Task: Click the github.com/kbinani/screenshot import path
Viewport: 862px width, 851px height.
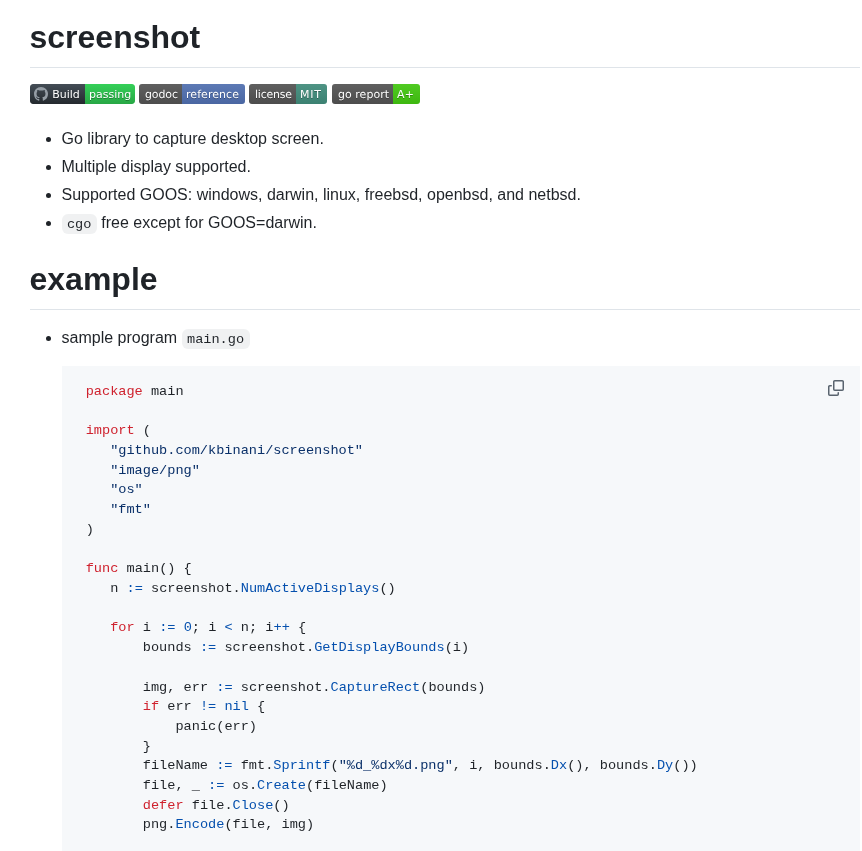Action: tap(236, 450)
